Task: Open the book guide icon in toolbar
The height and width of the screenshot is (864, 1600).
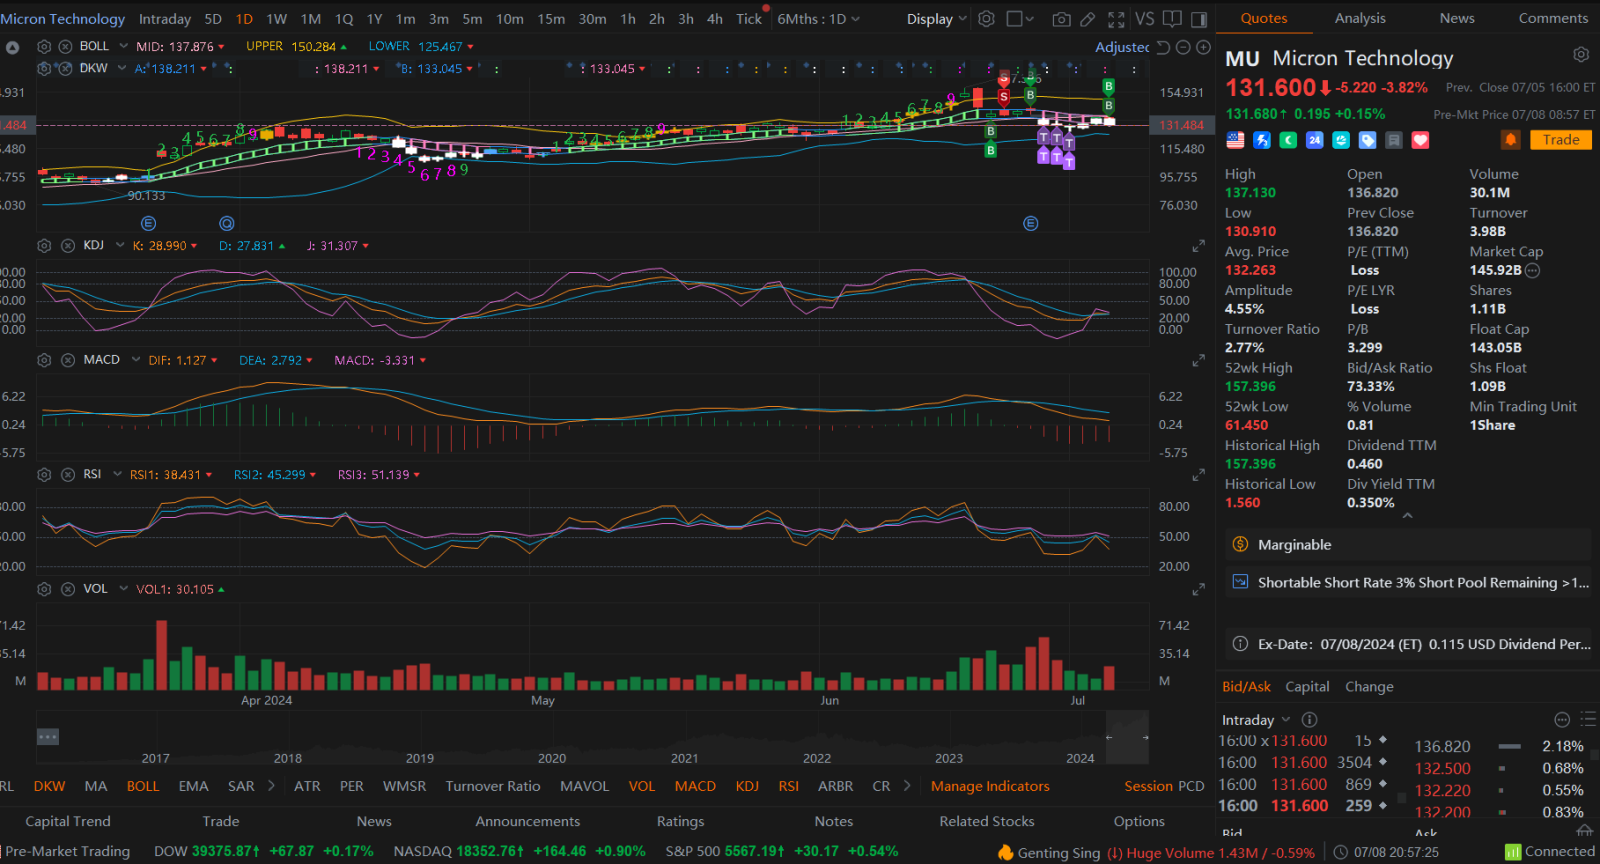Action: (x=1173, y=19)
